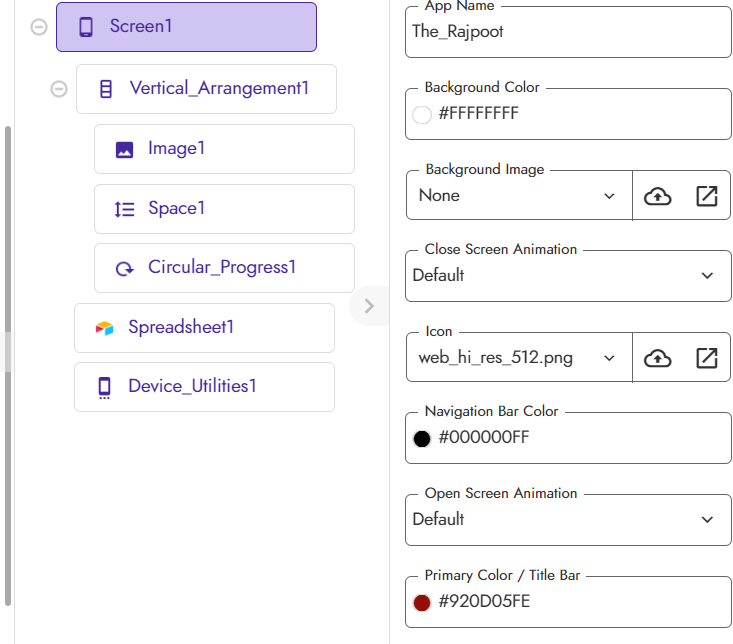Click the picture icon of Image1
The height and width of the screenshot is (644, 733).
(124, 150)
